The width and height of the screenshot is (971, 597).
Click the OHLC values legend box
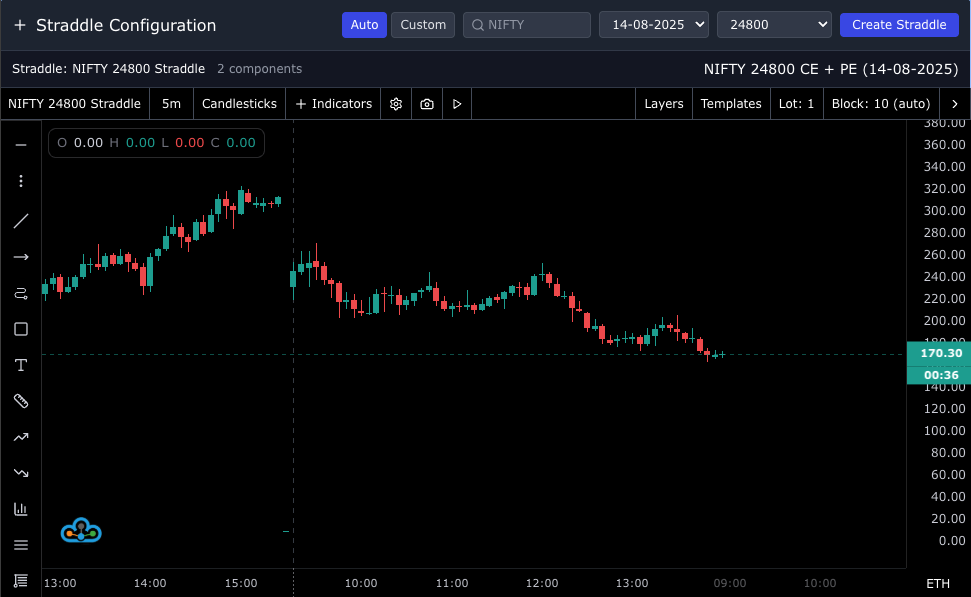coord(156,143)
